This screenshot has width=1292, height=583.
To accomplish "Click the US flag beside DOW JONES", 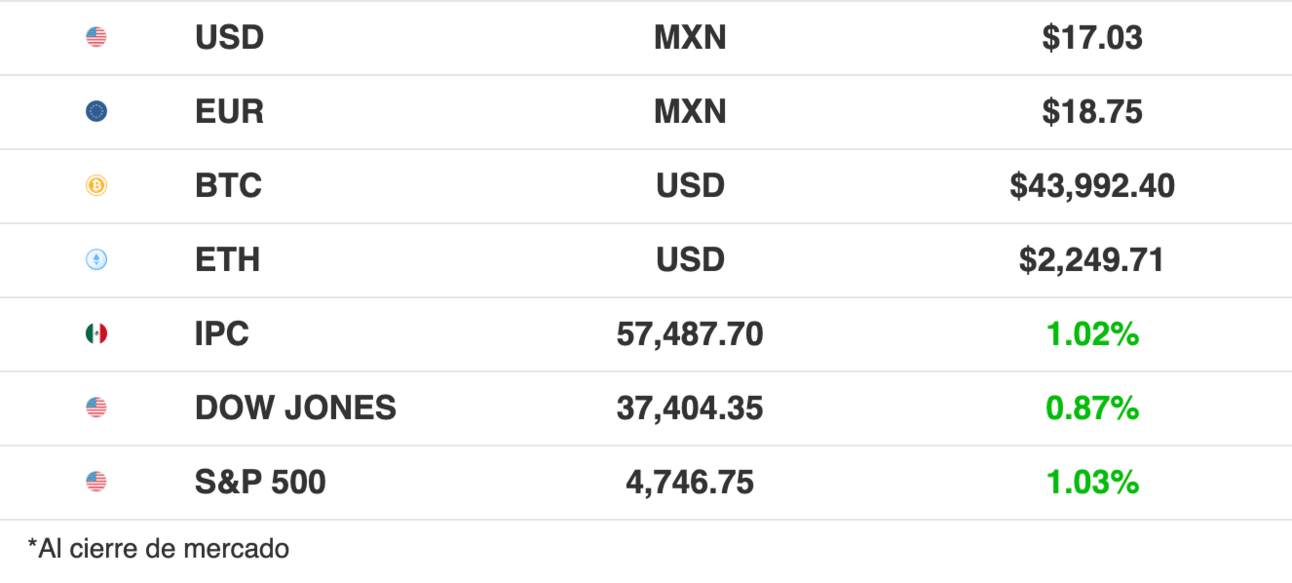I will [x=96, y=408].
